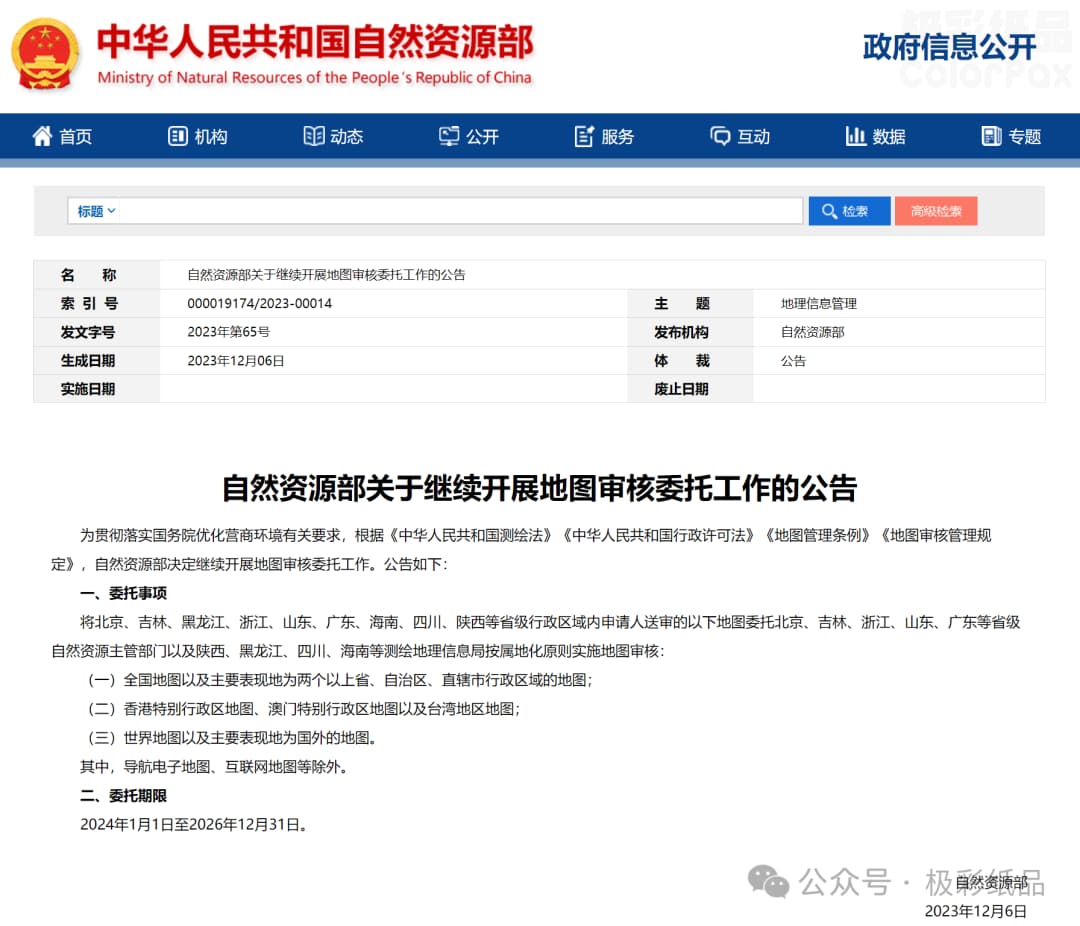Image resolution: width=1080 pixels, height=926 pixels.
Task: Click the open-book icon beside 动态
Action: point(313,136)
